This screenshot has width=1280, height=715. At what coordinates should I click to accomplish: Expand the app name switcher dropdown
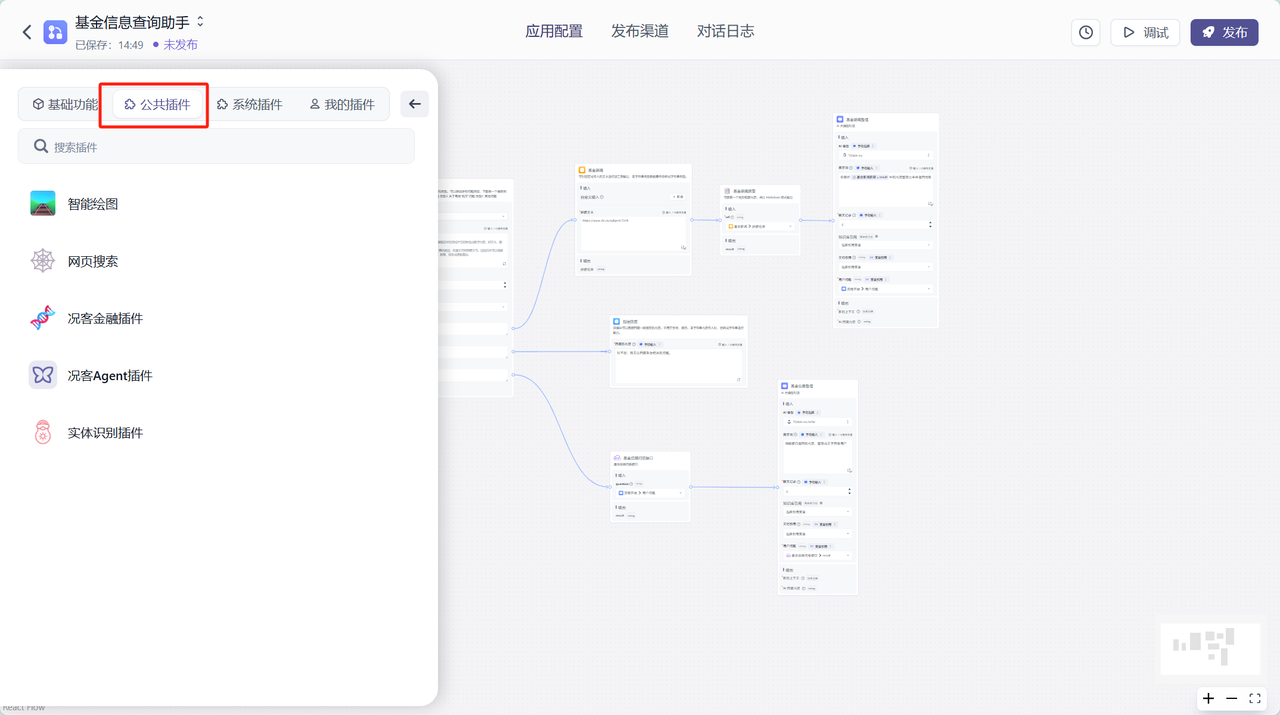click(x=200, y=22)
